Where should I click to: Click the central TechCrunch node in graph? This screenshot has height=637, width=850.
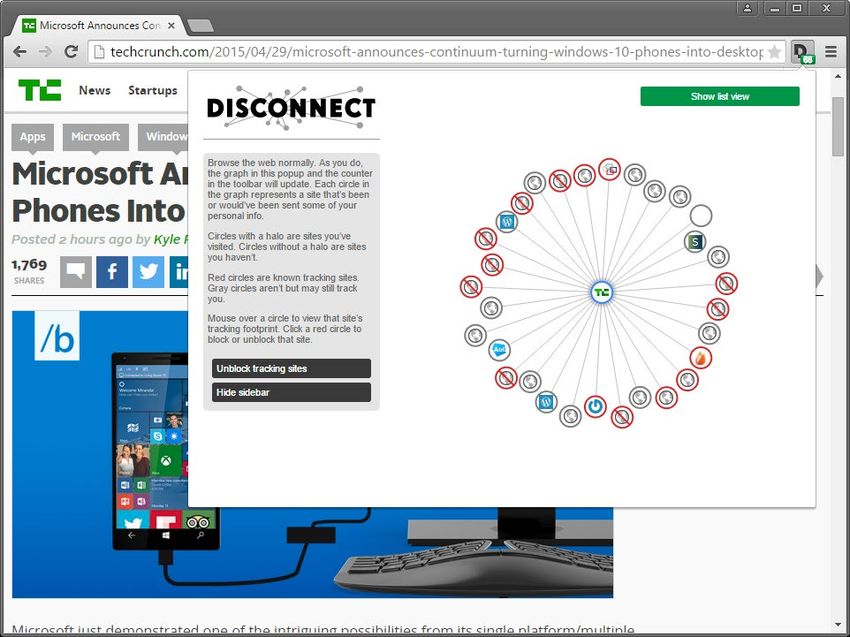601,292
